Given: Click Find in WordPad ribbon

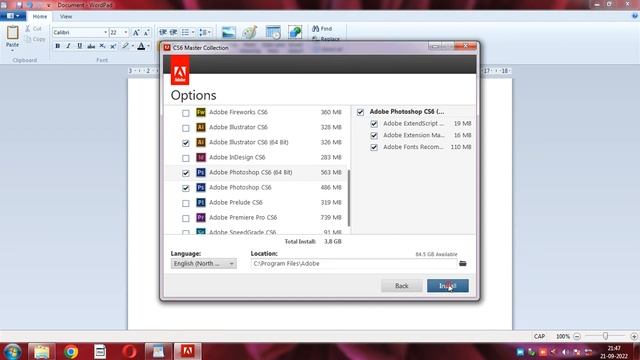Looking at the screenshot, I should [x=322, y=29].
